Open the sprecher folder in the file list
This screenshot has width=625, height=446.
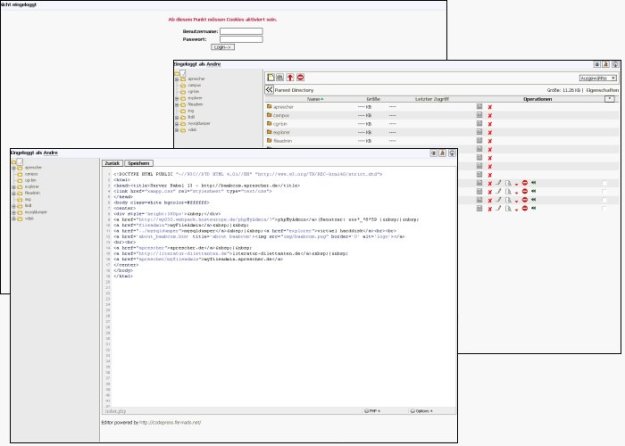coord(283,107)
